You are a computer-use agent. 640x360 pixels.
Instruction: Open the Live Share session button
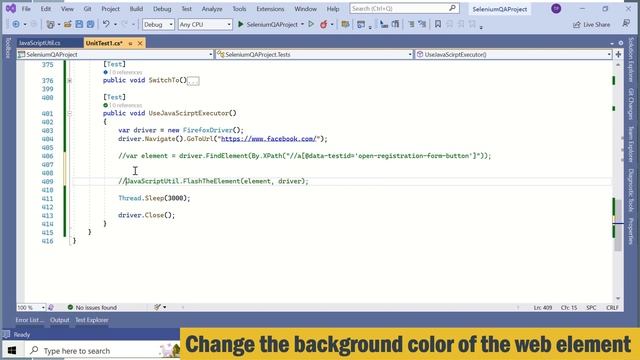tap(591, 24)
